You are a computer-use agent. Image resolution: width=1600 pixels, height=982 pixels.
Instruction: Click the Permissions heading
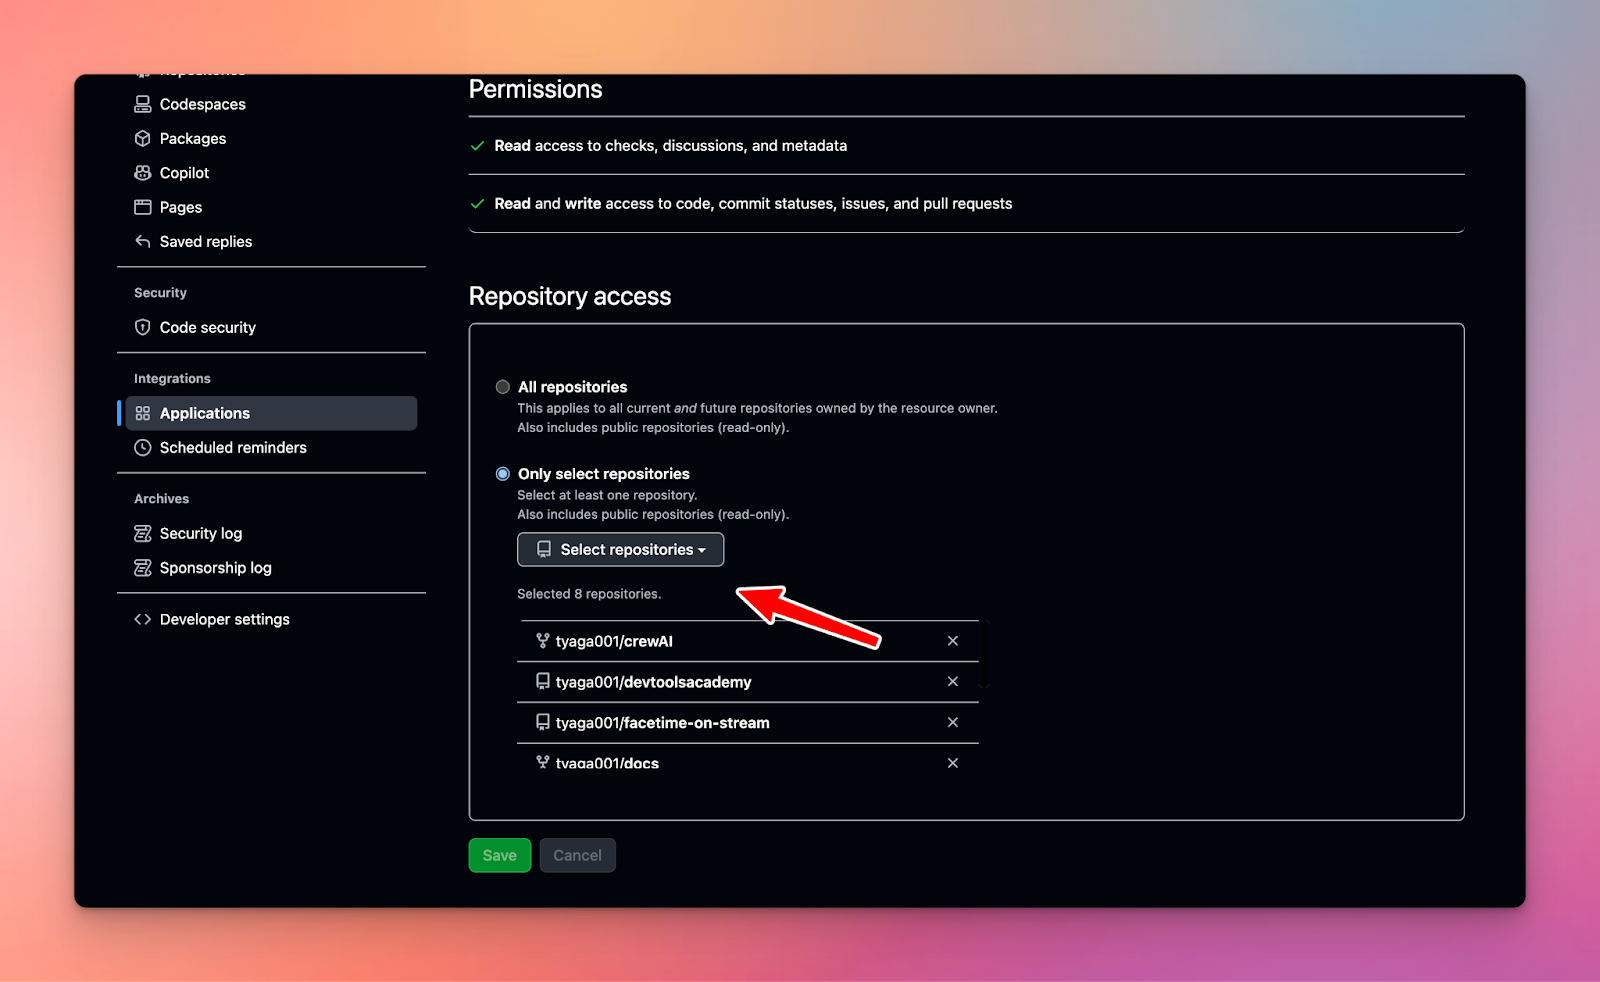[x=536, y=89]
